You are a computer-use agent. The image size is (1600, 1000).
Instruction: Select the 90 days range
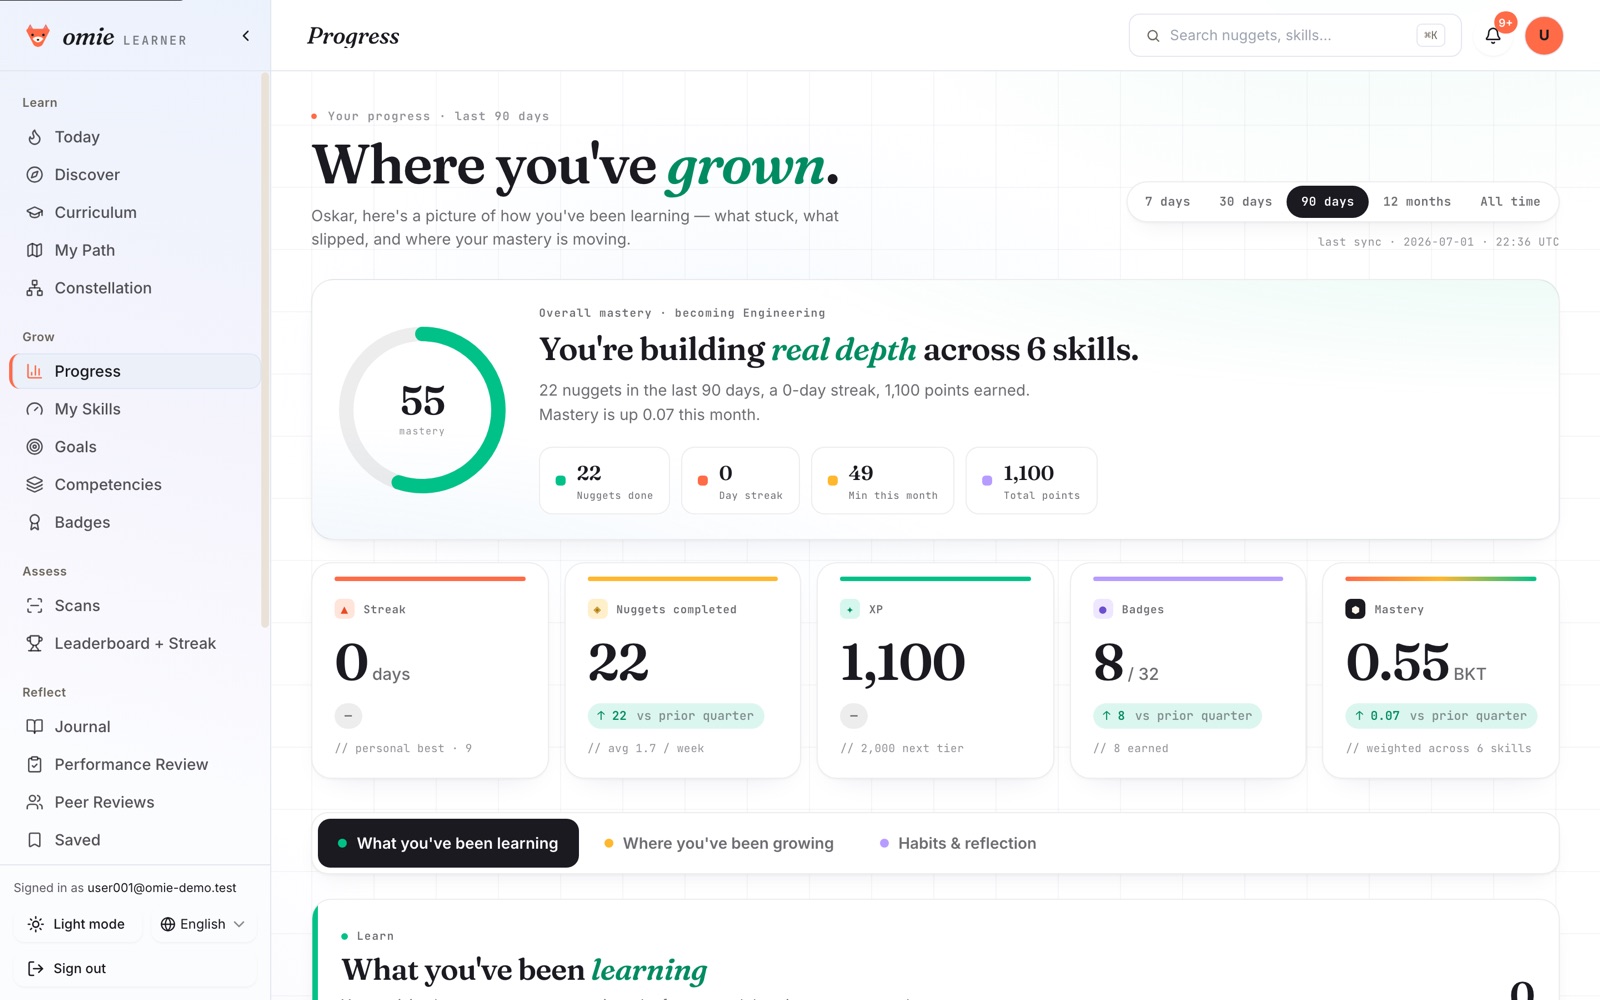(x=1327, y=201)
